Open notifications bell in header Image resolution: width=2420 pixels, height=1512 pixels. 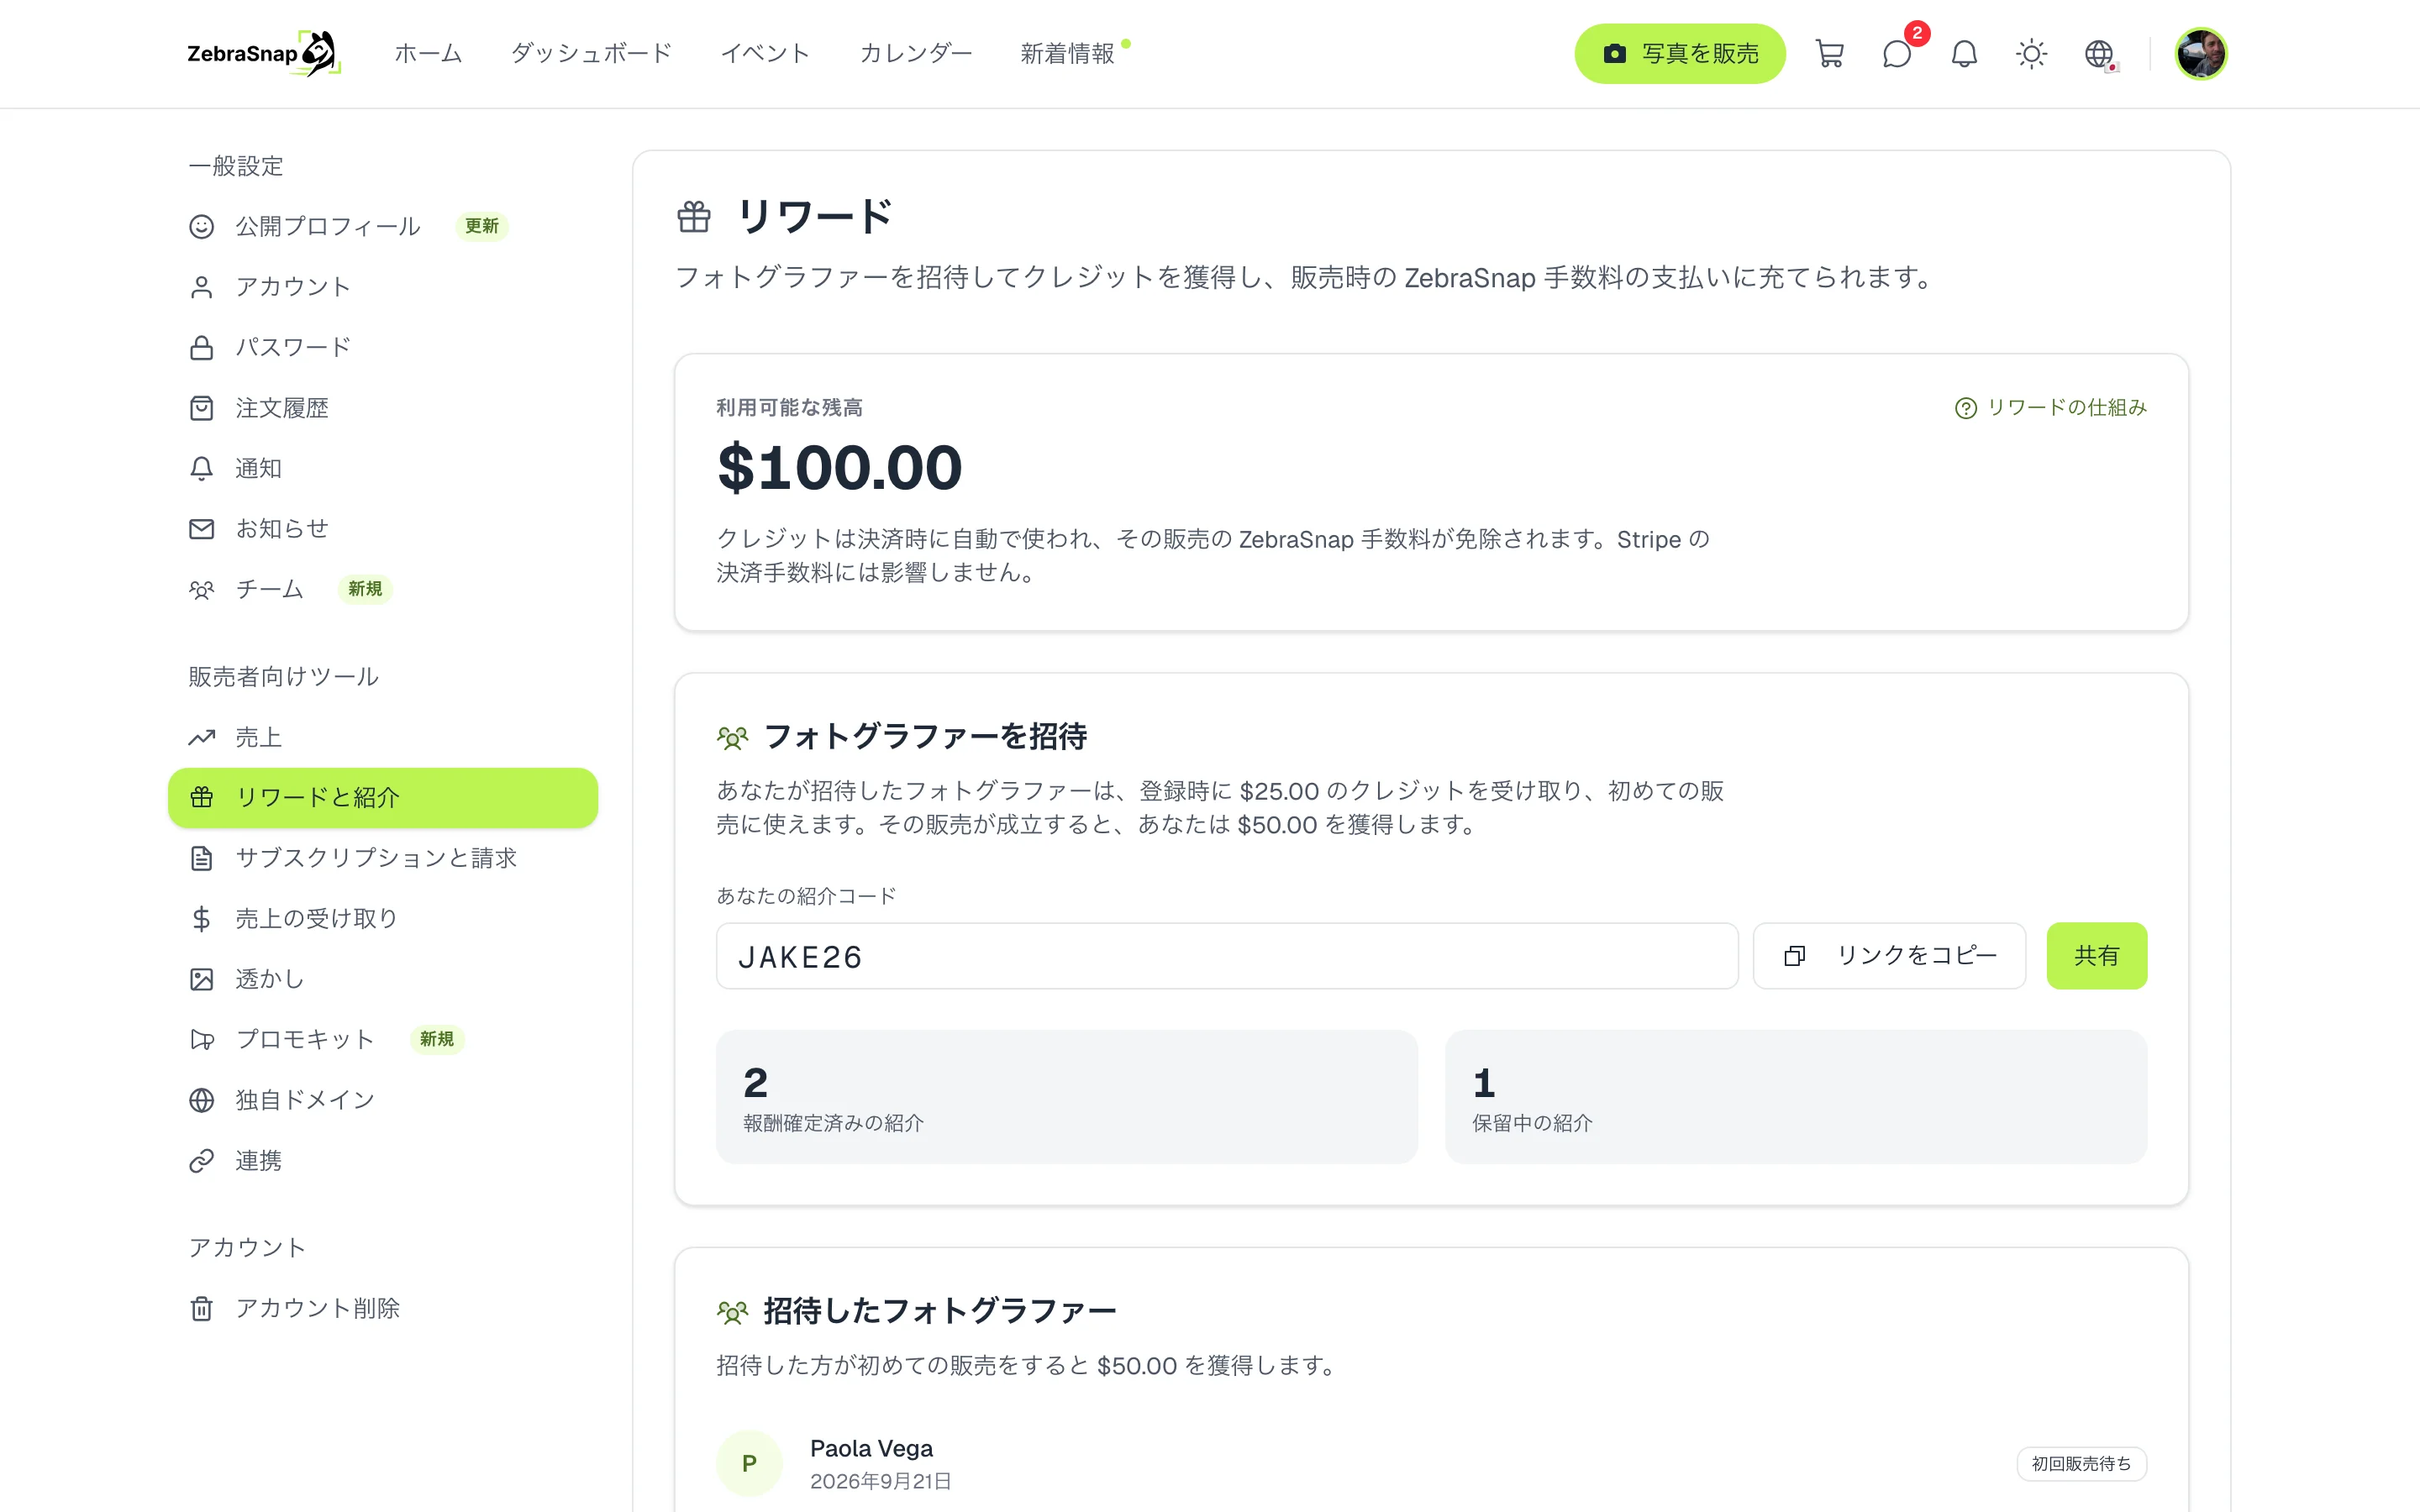pos(1964,54)
